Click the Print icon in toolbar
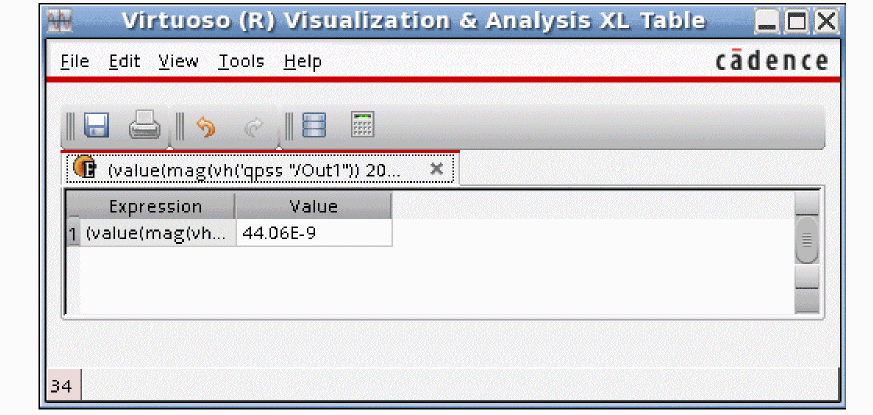 [x=145, y=127]
